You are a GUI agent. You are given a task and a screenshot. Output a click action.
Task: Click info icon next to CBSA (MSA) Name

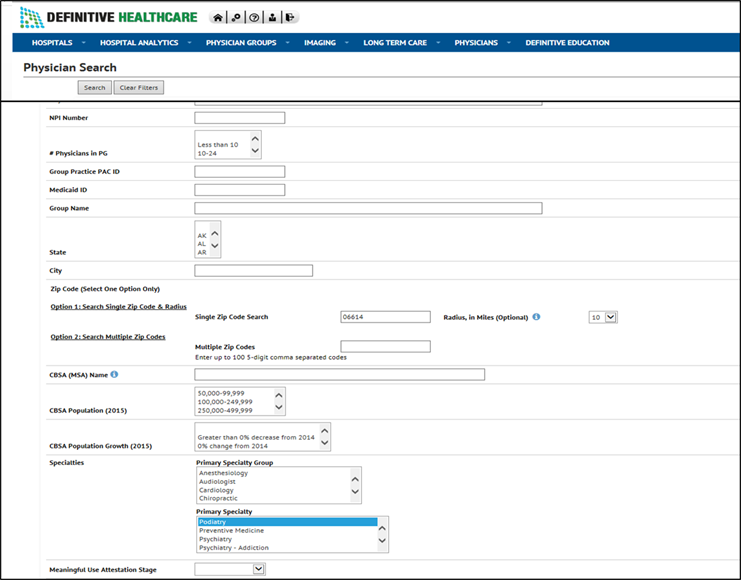pyautogui.click(x=114, y=374)
